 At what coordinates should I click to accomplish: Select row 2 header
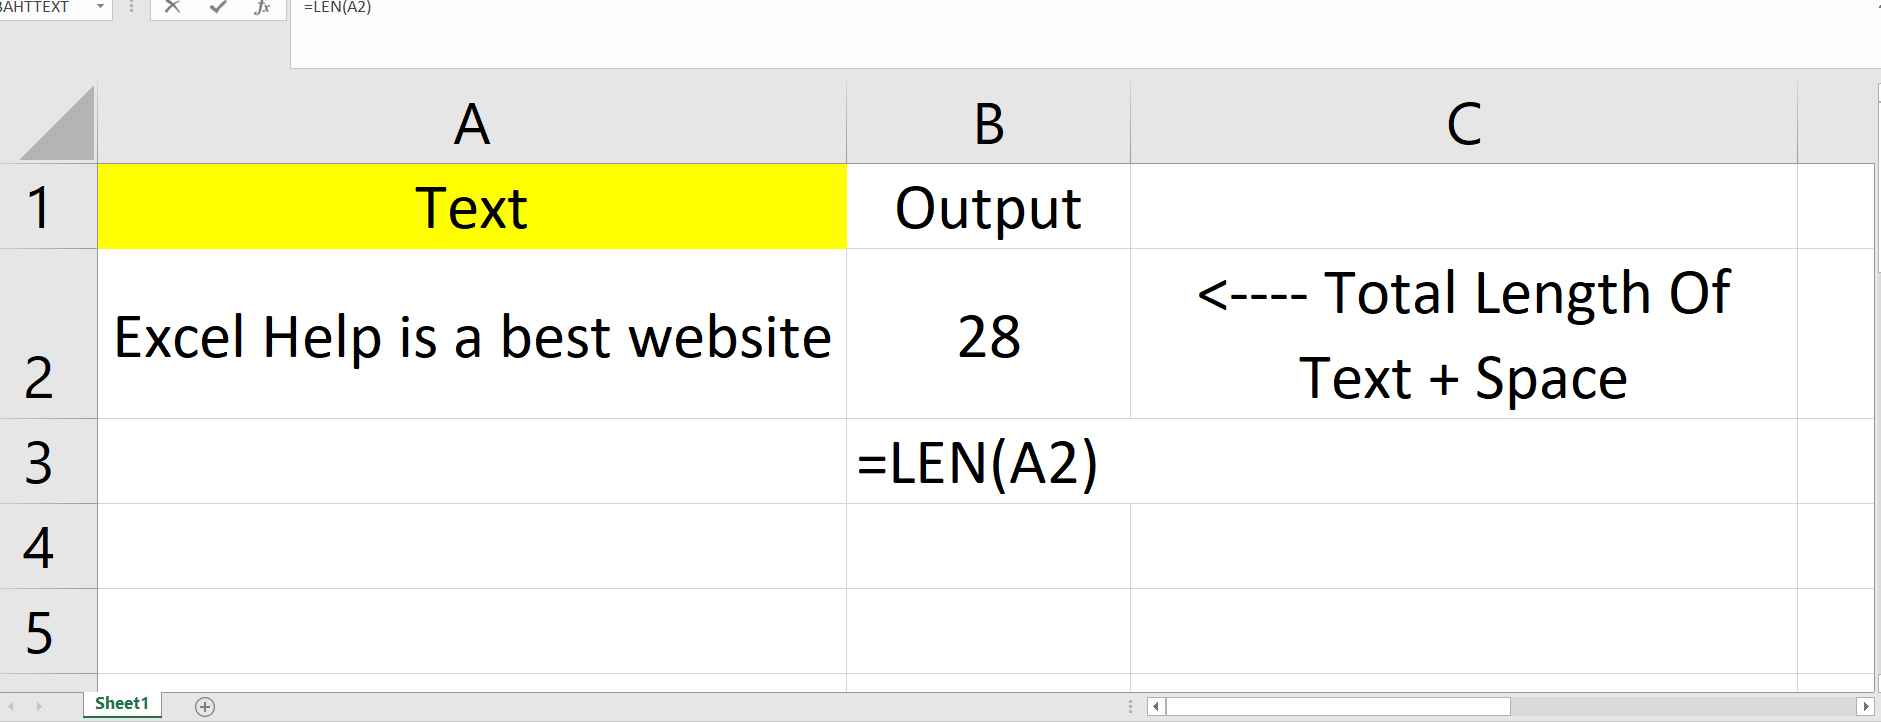48,335
